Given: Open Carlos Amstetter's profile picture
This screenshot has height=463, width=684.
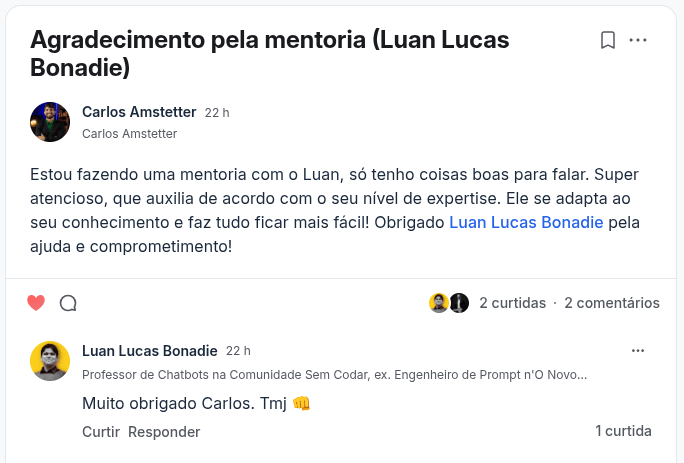Looking at the screenshot, I should pos(50,122).
